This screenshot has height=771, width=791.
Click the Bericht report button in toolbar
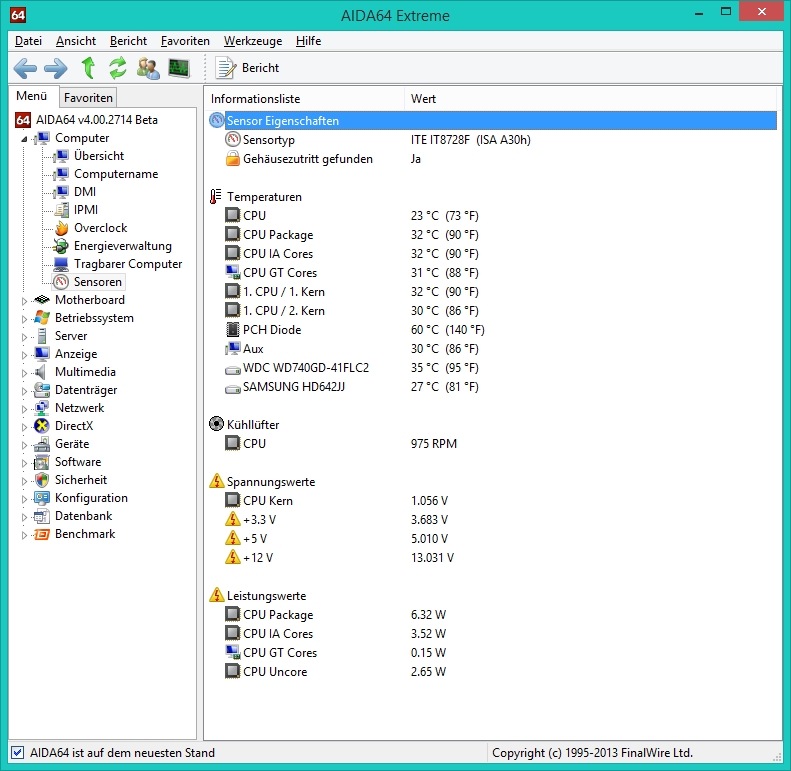247,68
